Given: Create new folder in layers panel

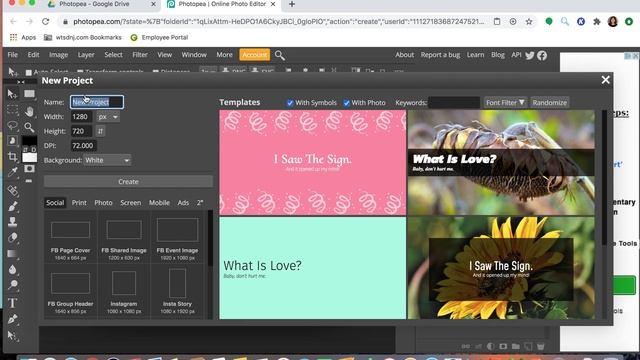Looking at the screenshot, I should (516, 346).
